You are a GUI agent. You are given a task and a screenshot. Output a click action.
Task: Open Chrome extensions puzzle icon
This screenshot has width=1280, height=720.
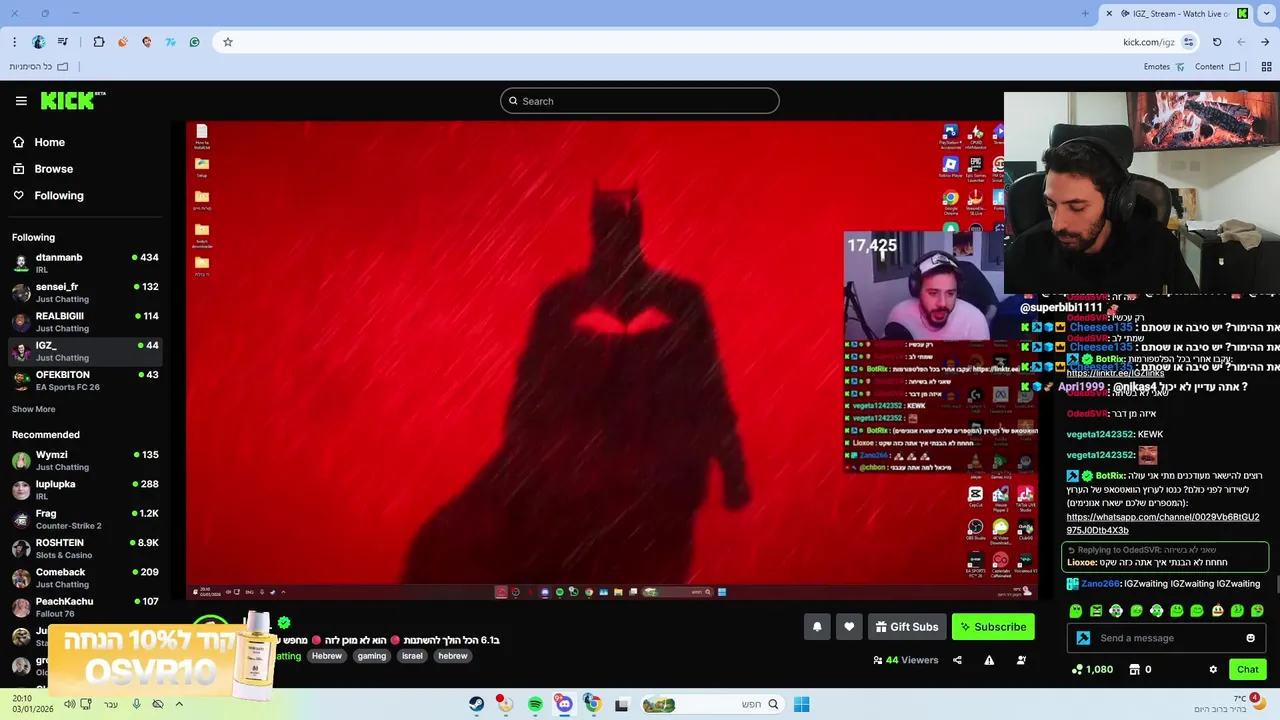pos(99,42)
